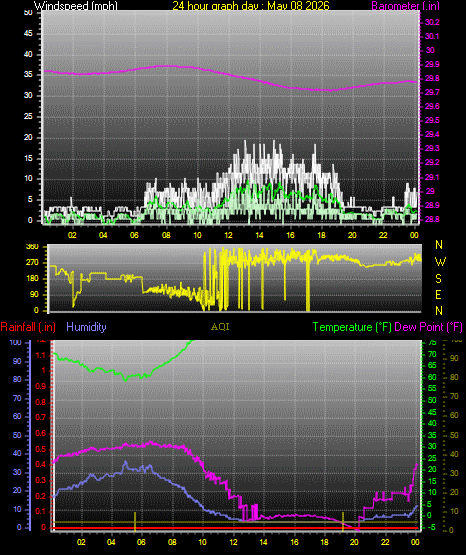
Task: Click hour 18 on wind graph axis
Action: point(321,235)
